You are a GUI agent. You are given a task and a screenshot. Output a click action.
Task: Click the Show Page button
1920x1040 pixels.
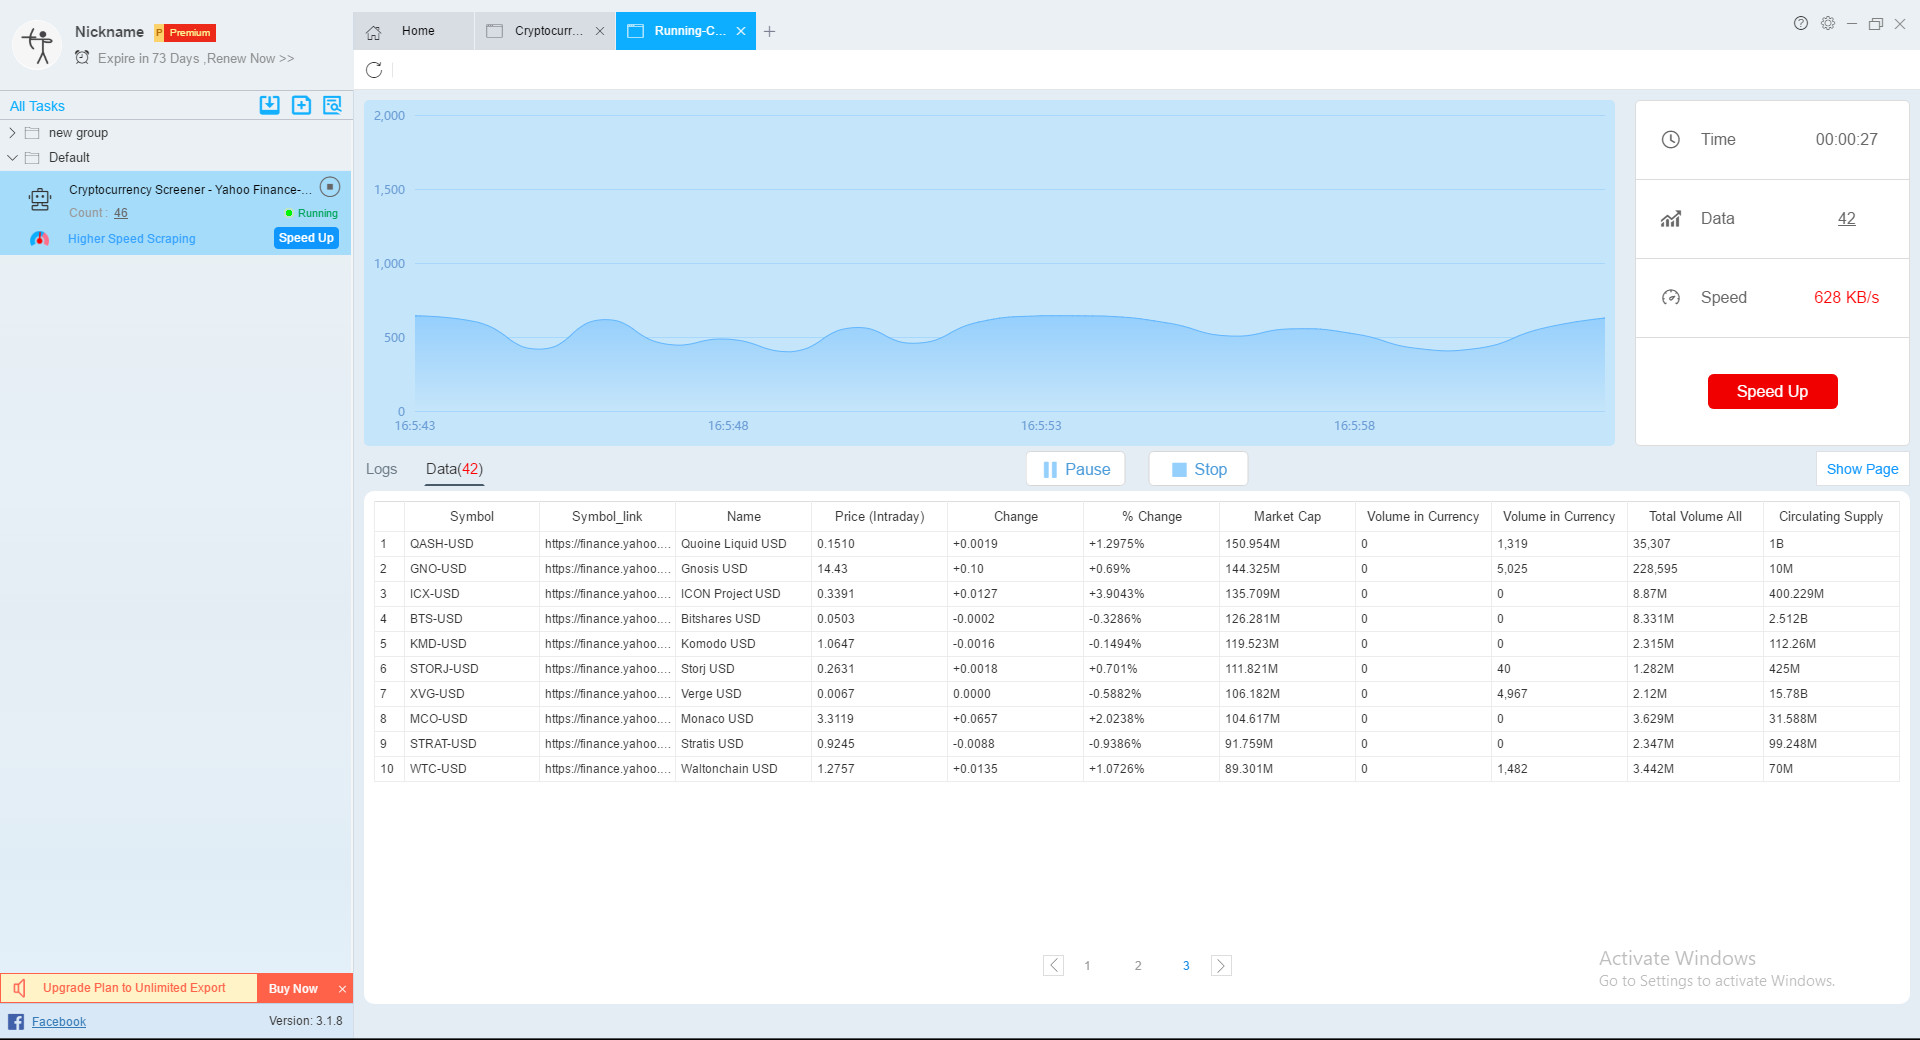click(1862, 469)
